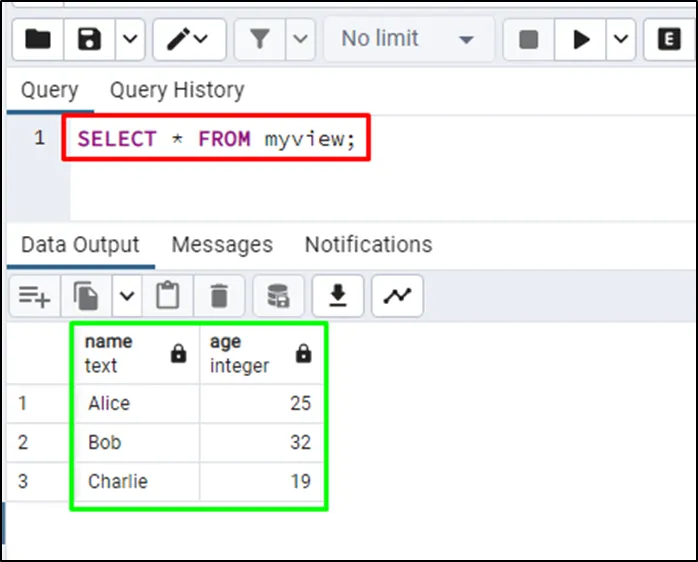
Task: Click the Delete row trash icon
Action: coord(219,296)
